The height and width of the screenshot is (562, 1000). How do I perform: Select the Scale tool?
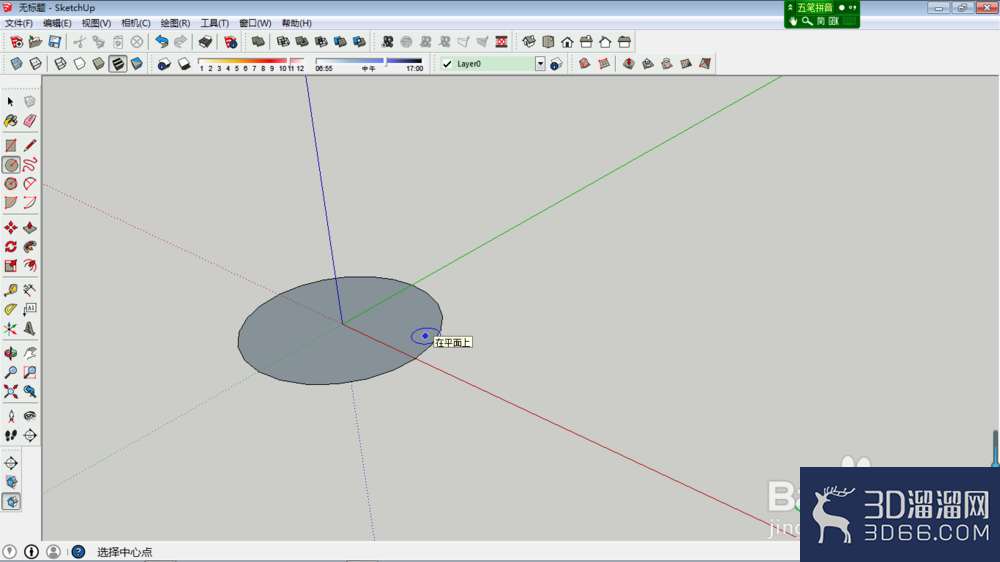11,265
